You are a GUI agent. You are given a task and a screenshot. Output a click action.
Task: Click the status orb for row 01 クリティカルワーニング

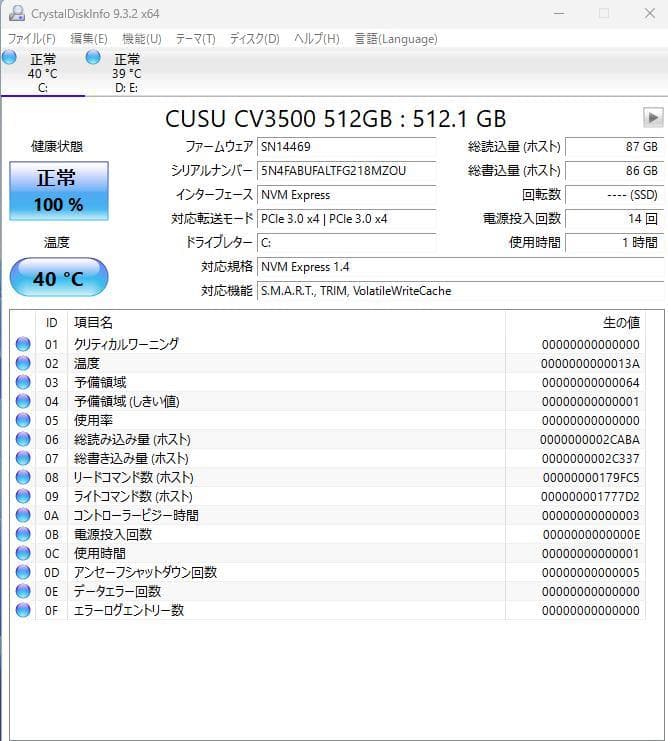tap(23, 344)
